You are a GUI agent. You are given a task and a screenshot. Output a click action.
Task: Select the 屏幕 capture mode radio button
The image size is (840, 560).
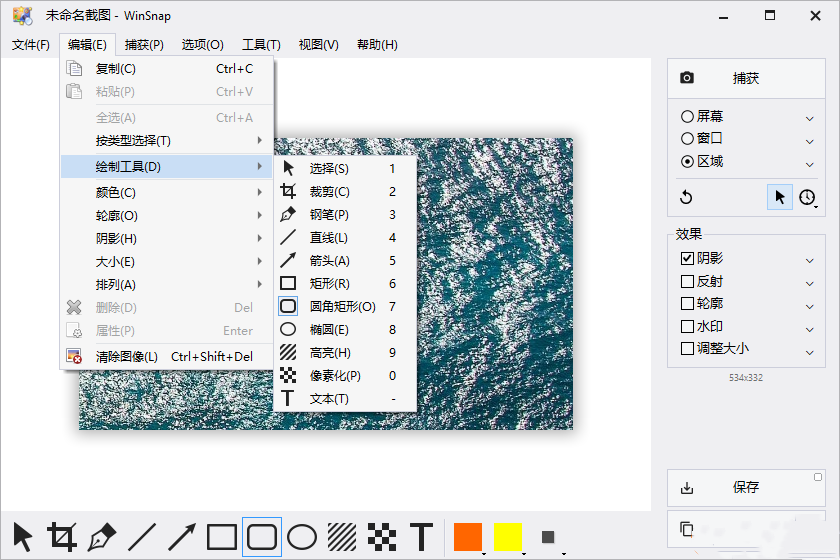(687, 116)
